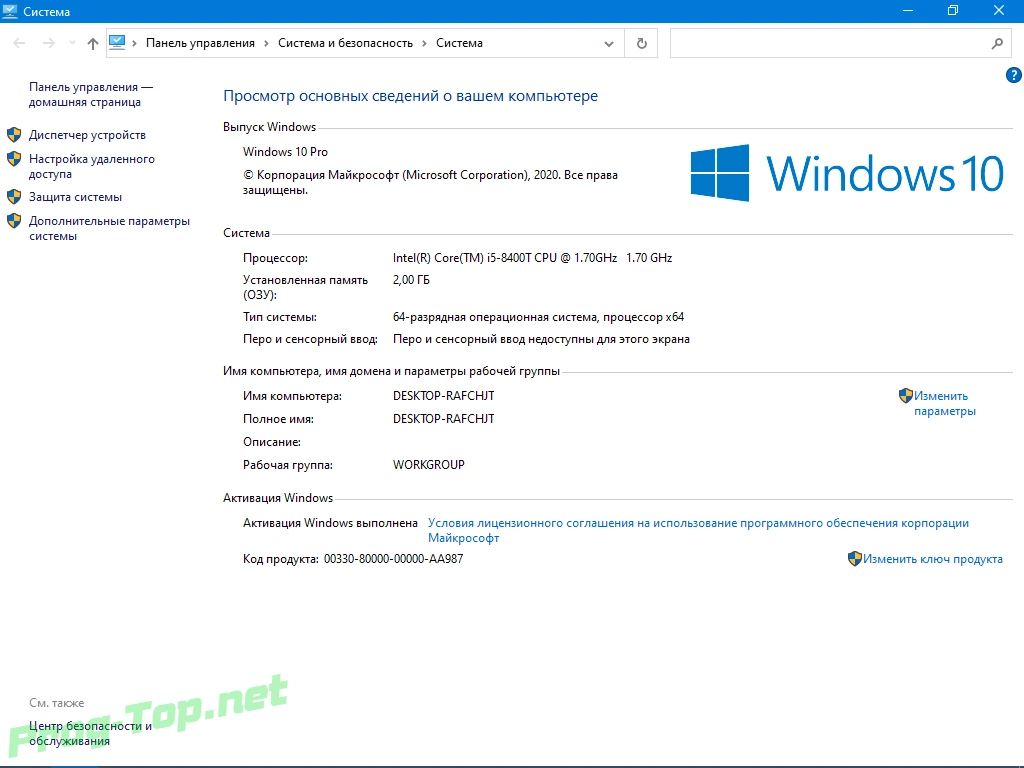Click shield icon next to Изменить параметры
1024x768 pixels.
click(x=905, y=395)
